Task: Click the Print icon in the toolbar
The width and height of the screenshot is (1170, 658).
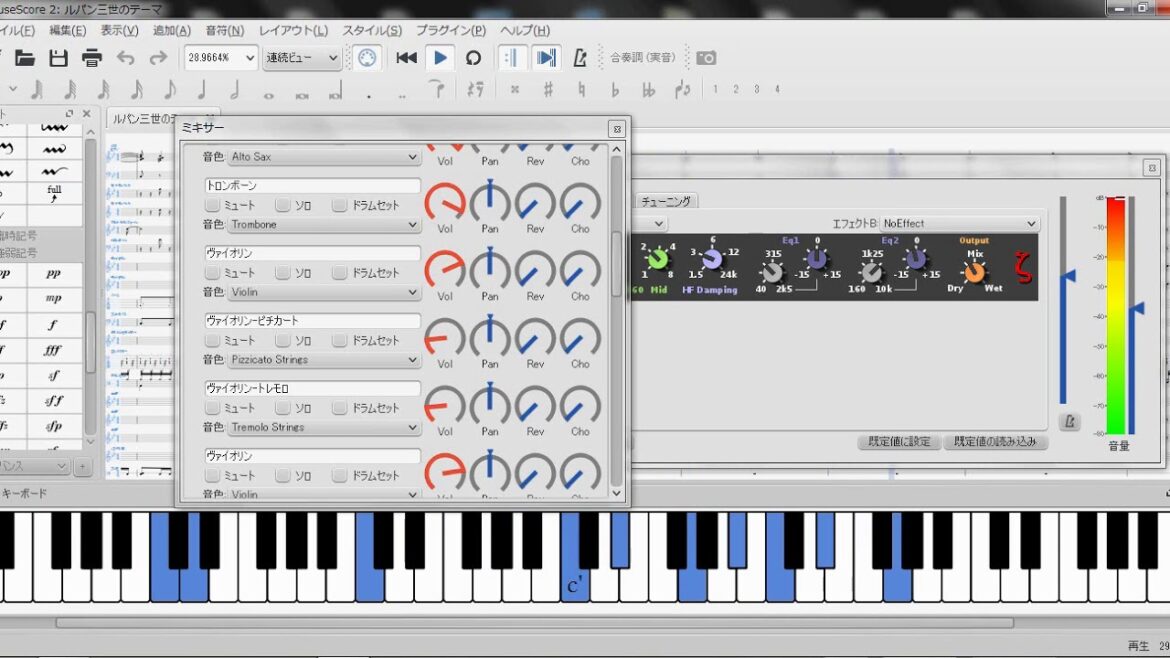Action: point(92,58)
